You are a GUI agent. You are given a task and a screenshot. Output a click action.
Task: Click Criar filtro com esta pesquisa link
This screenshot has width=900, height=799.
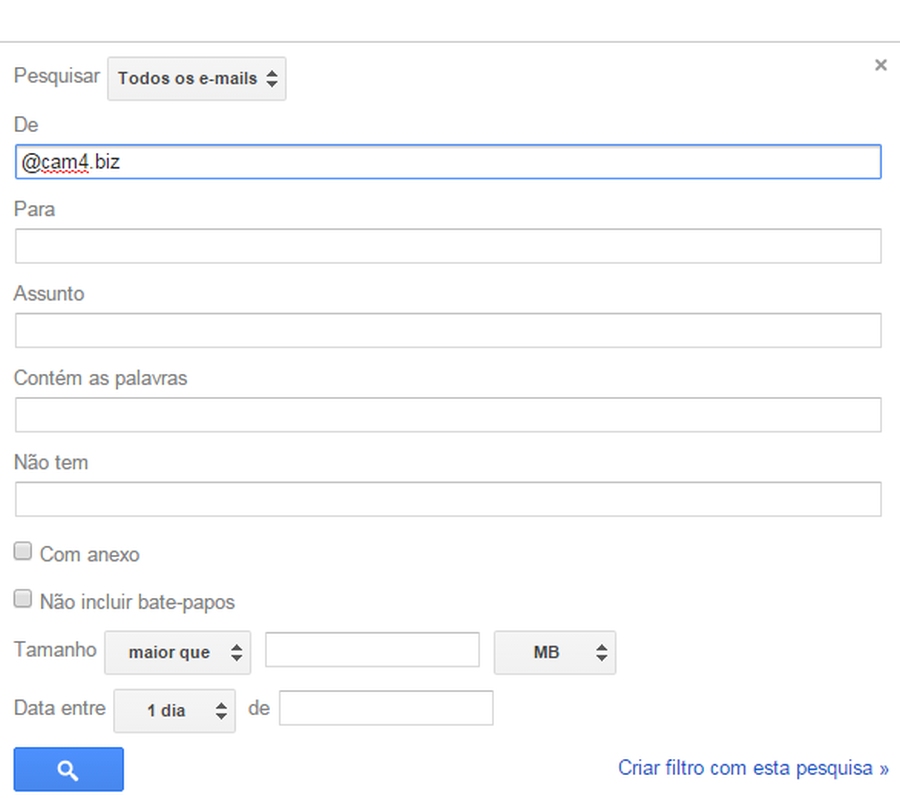(753, 768)
